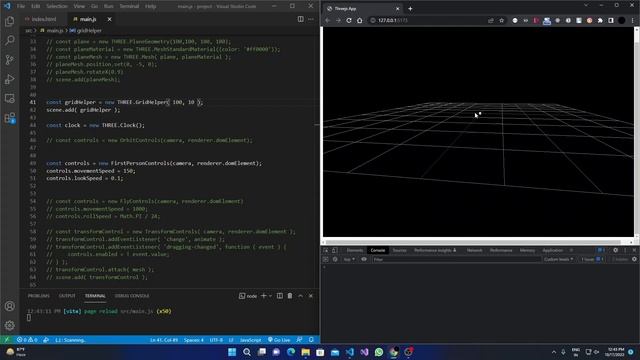This screenshot has width=640, height=360.
Task: Switch to DevTools Sources tab
Action: (x=399, y=250)
